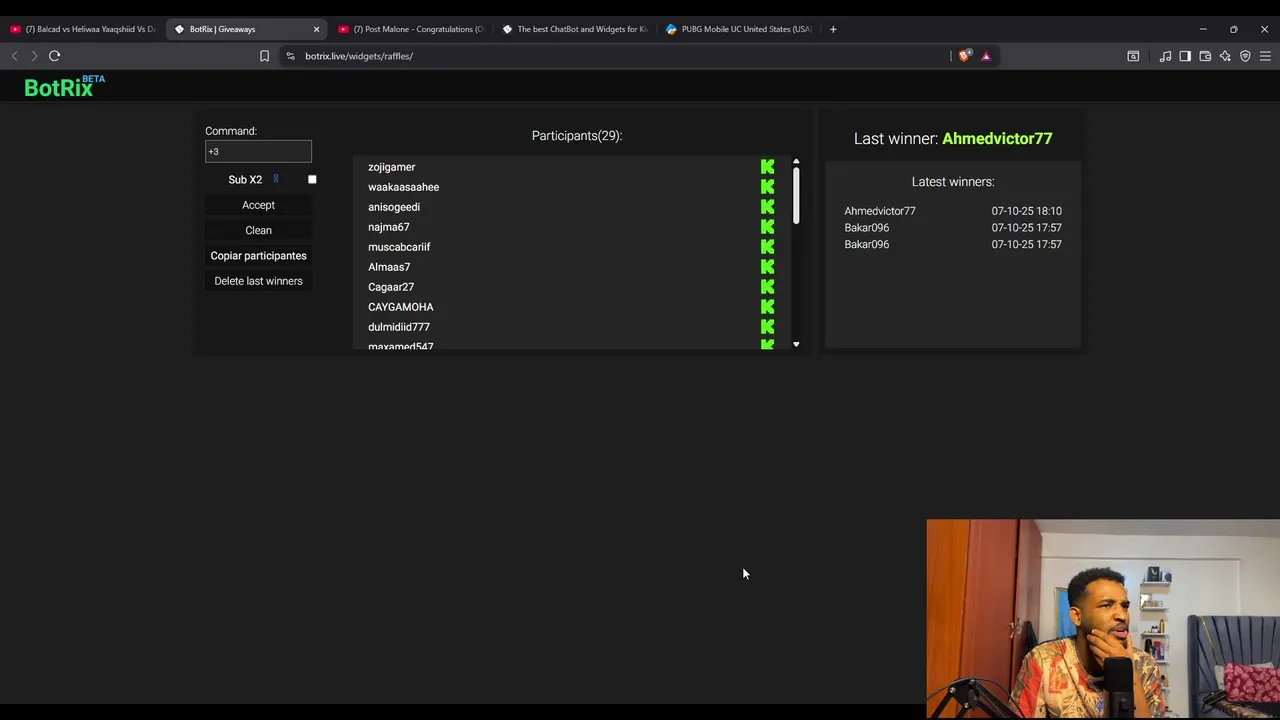
Task: Click the Kick icon beside Cagaar27
Action: (x=767, y=287)
